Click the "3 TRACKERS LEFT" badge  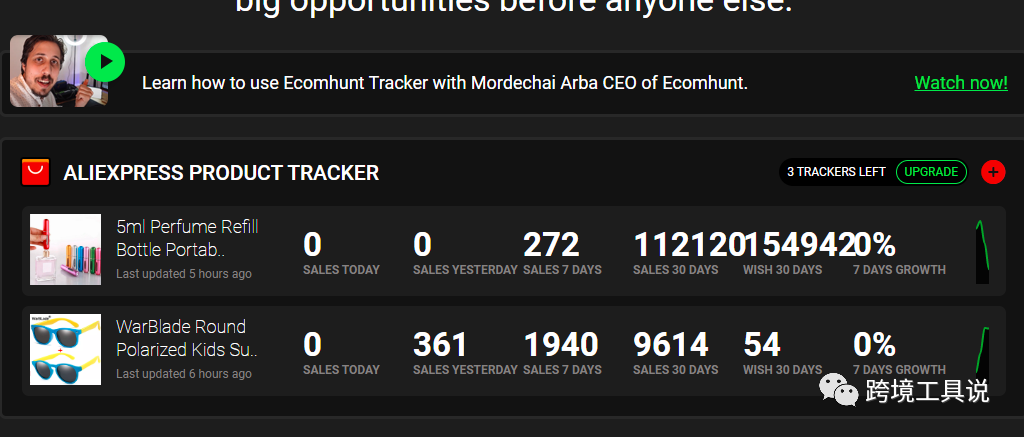pos(836,172)
